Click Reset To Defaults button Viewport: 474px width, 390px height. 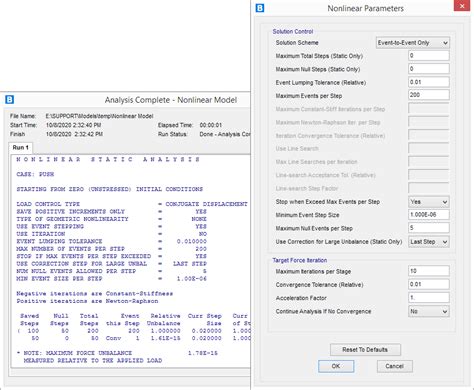pos(365,350)
